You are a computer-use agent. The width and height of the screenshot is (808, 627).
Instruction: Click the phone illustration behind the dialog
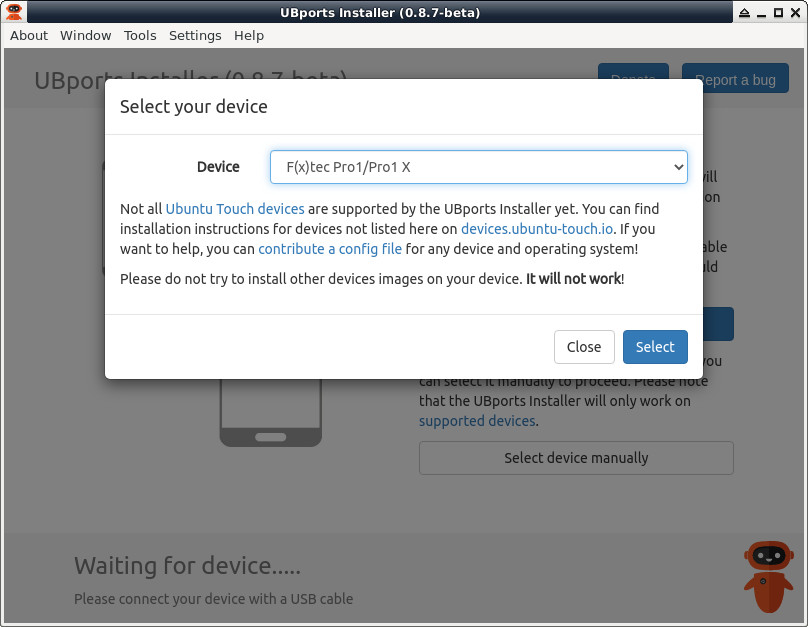[x=271, y=413]
